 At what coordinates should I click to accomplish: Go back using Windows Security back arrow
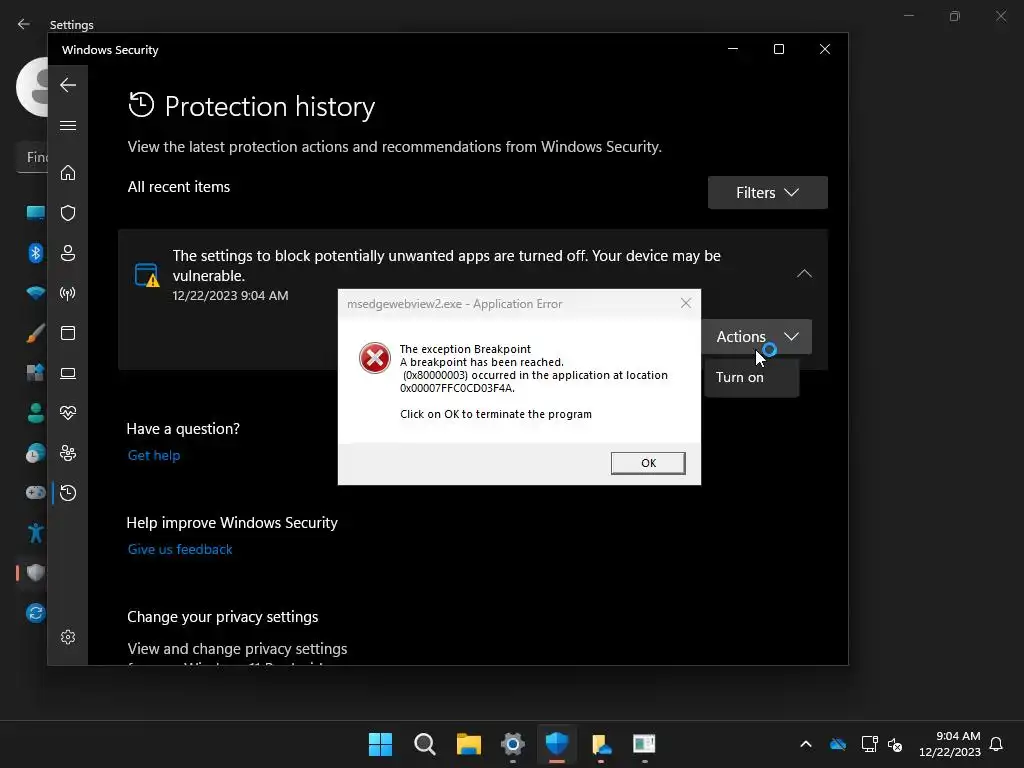[68, 85]
